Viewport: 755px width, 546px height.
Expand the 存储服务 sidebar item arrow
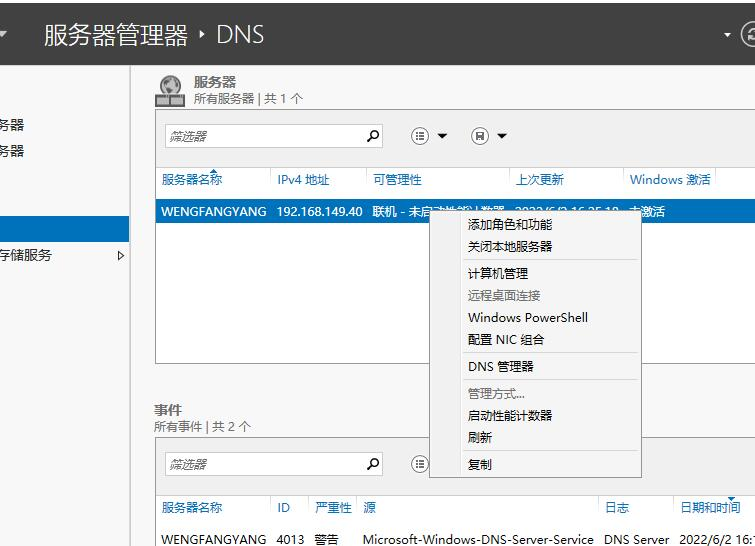[x=121, y=256]
